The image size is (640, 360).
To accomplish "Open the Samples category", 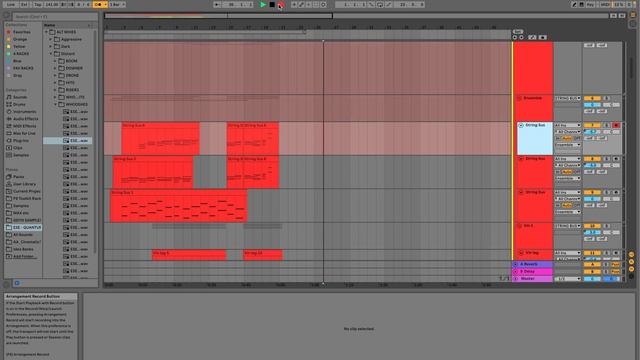I will 21,155.
